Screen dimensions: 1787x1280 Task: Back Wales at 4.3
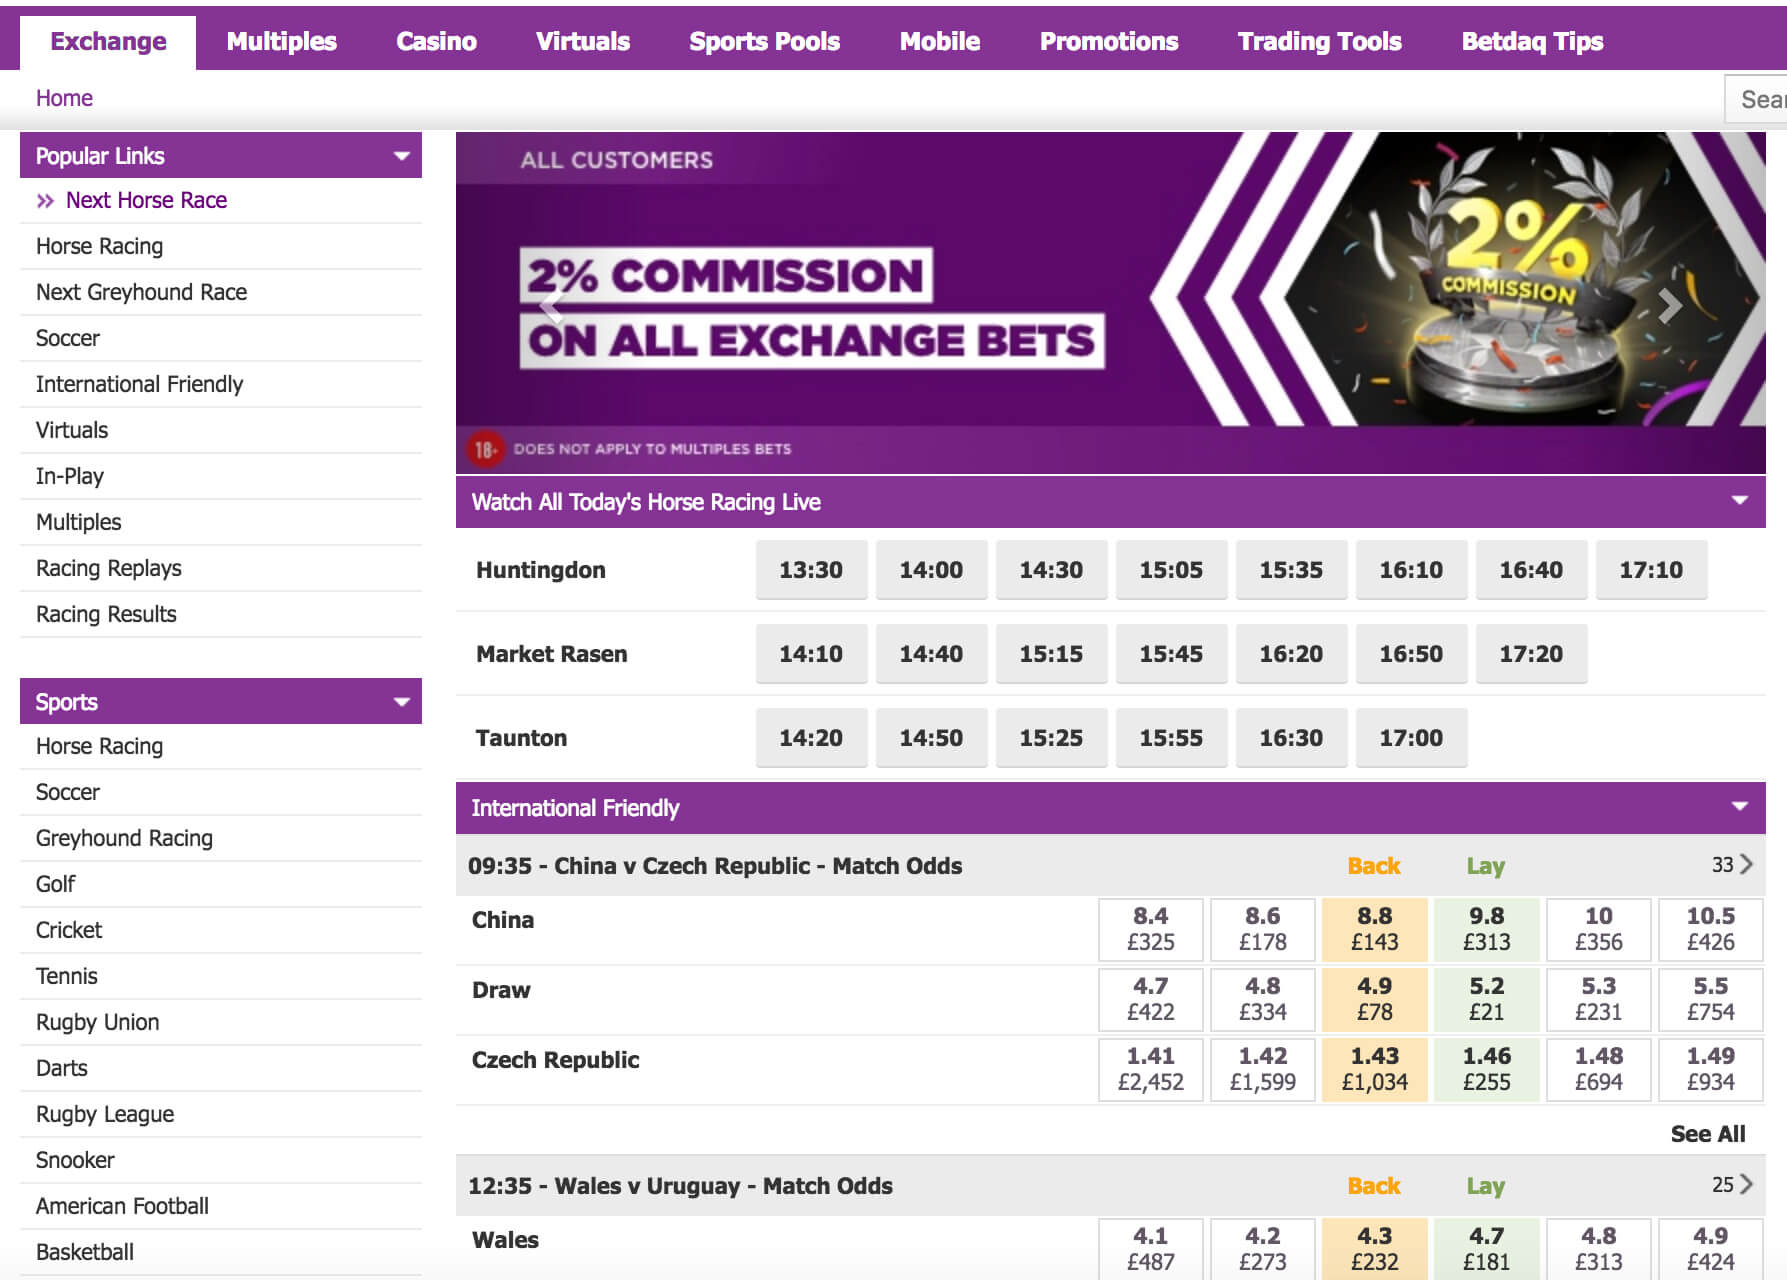1375,1249
